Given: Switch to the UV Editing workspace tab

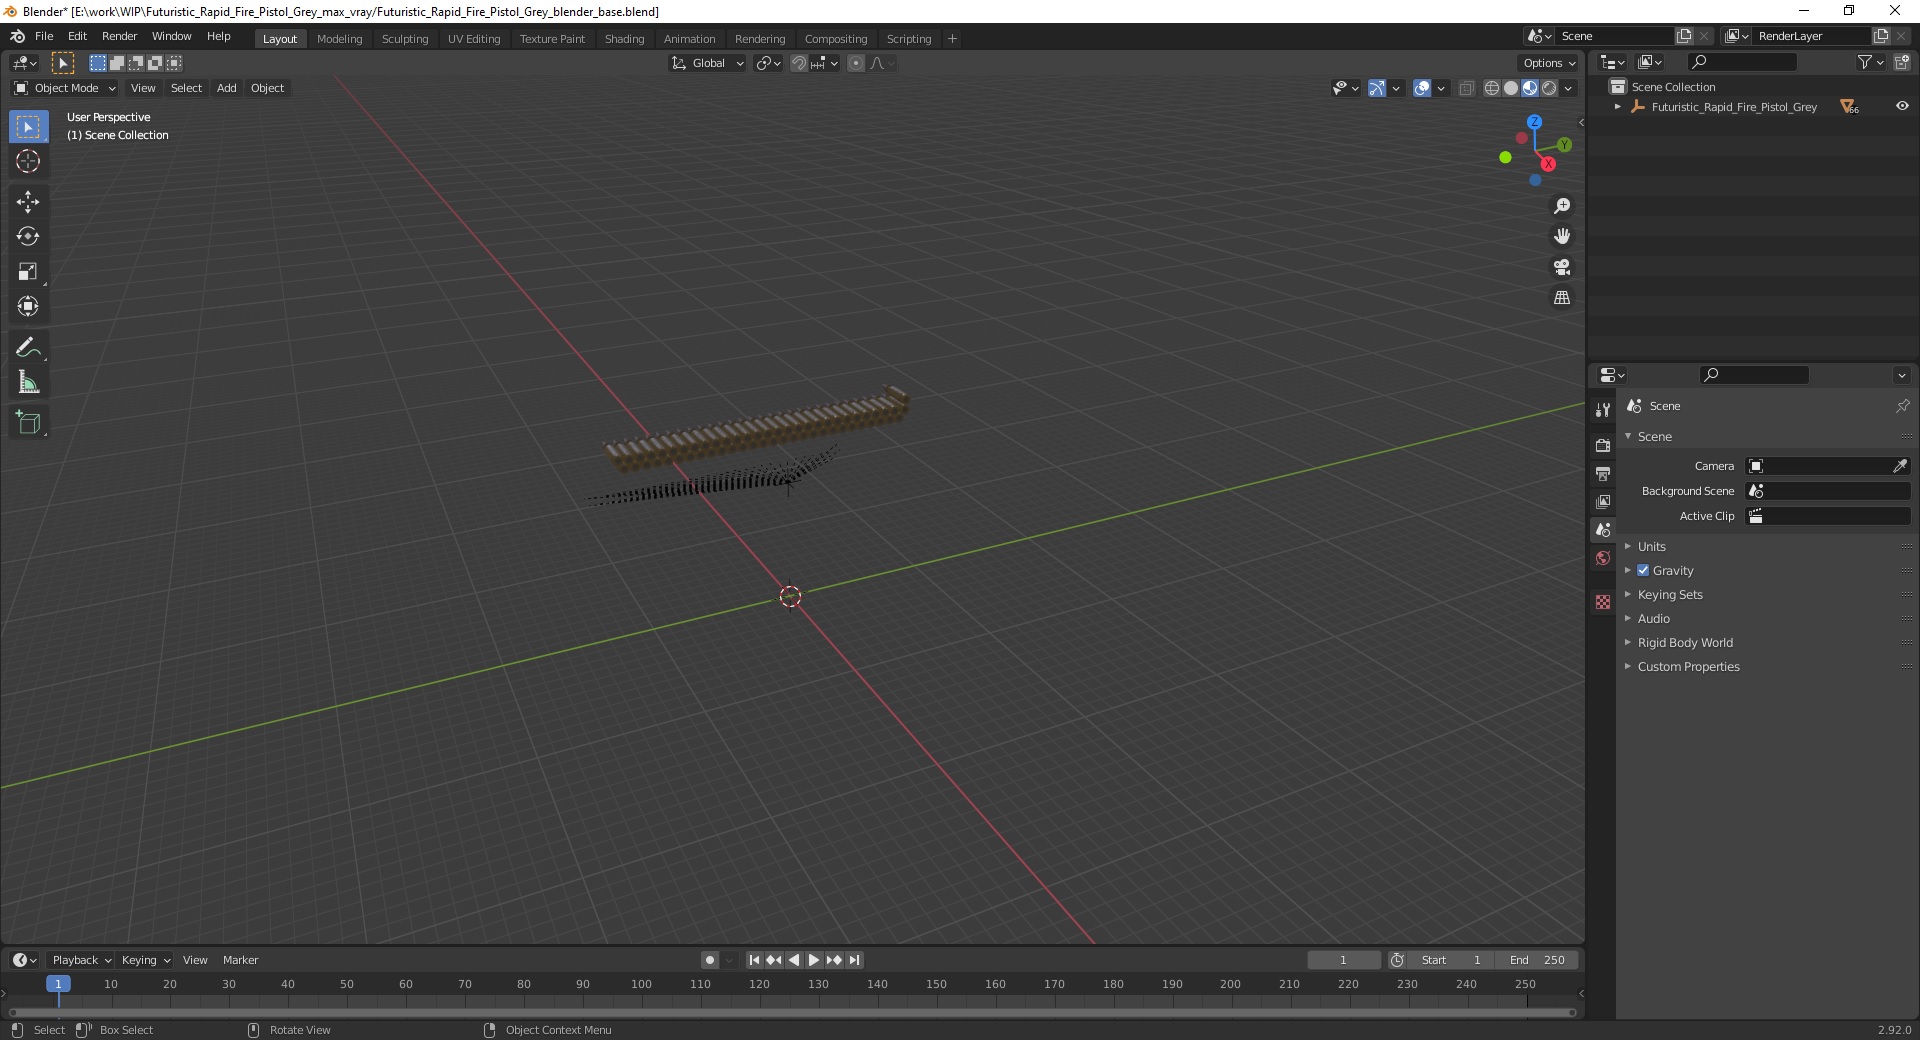Looking at the screenshot, I should click(474, 39).
